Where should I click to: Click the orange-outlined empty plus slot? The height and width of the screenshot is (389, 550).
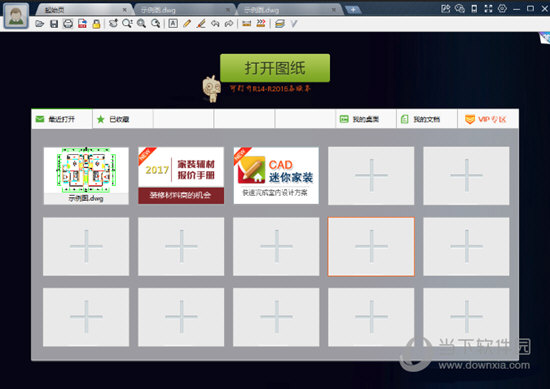[371, 247]
